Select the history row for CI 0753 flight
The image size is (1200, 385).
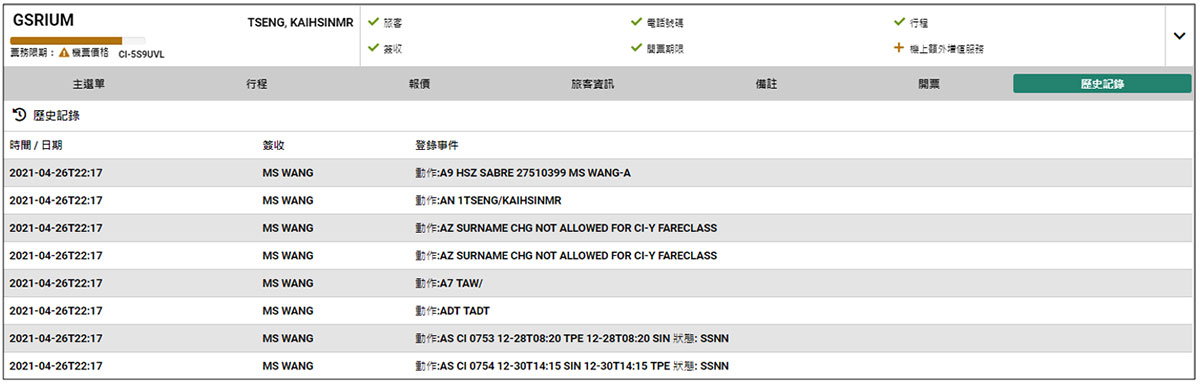[x=600, y=338]
